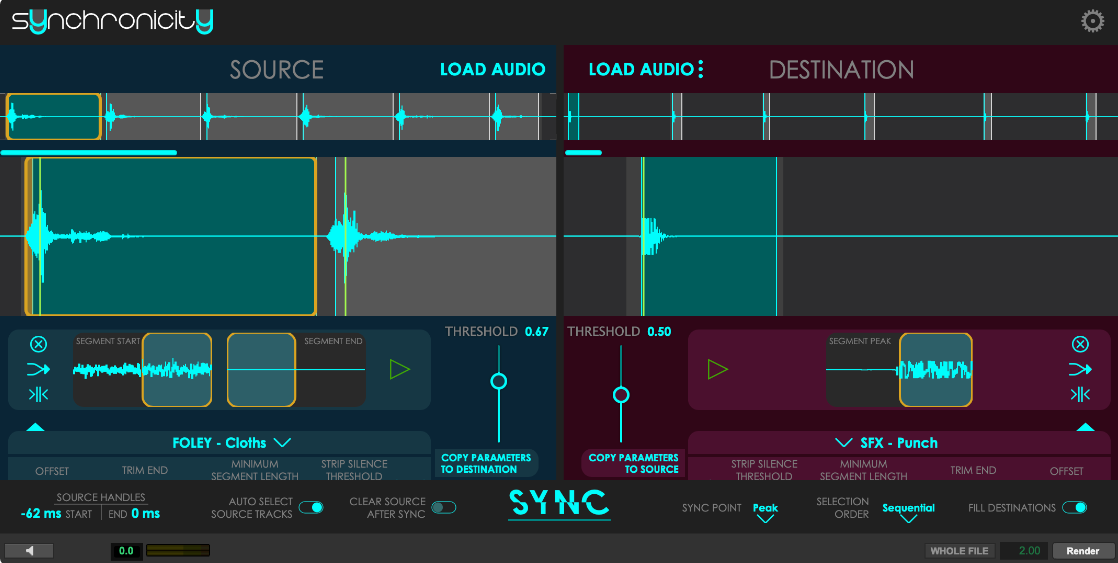Collapse source parameters with up triangle
The width and height of the screenshot is (1118, 563).
(36, 427)
